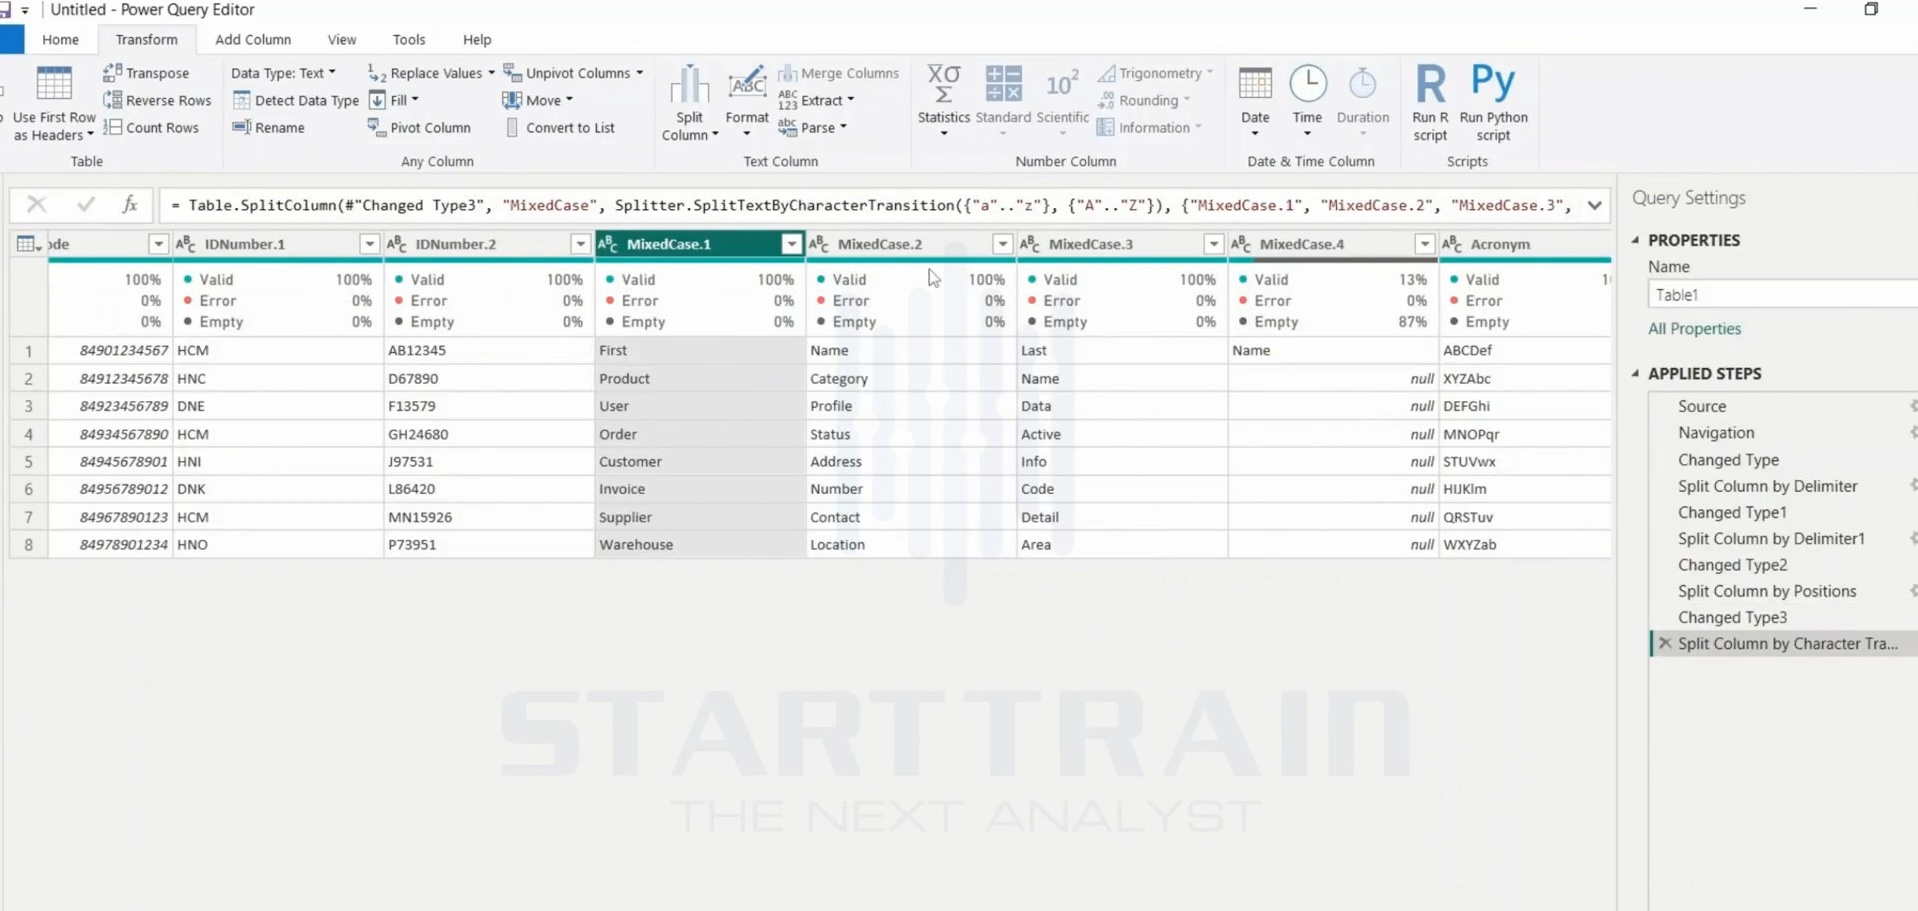Screen dimensions: 1918x911
Task: Collapse the PROPERTIES section
Action: coord(1636,240)
